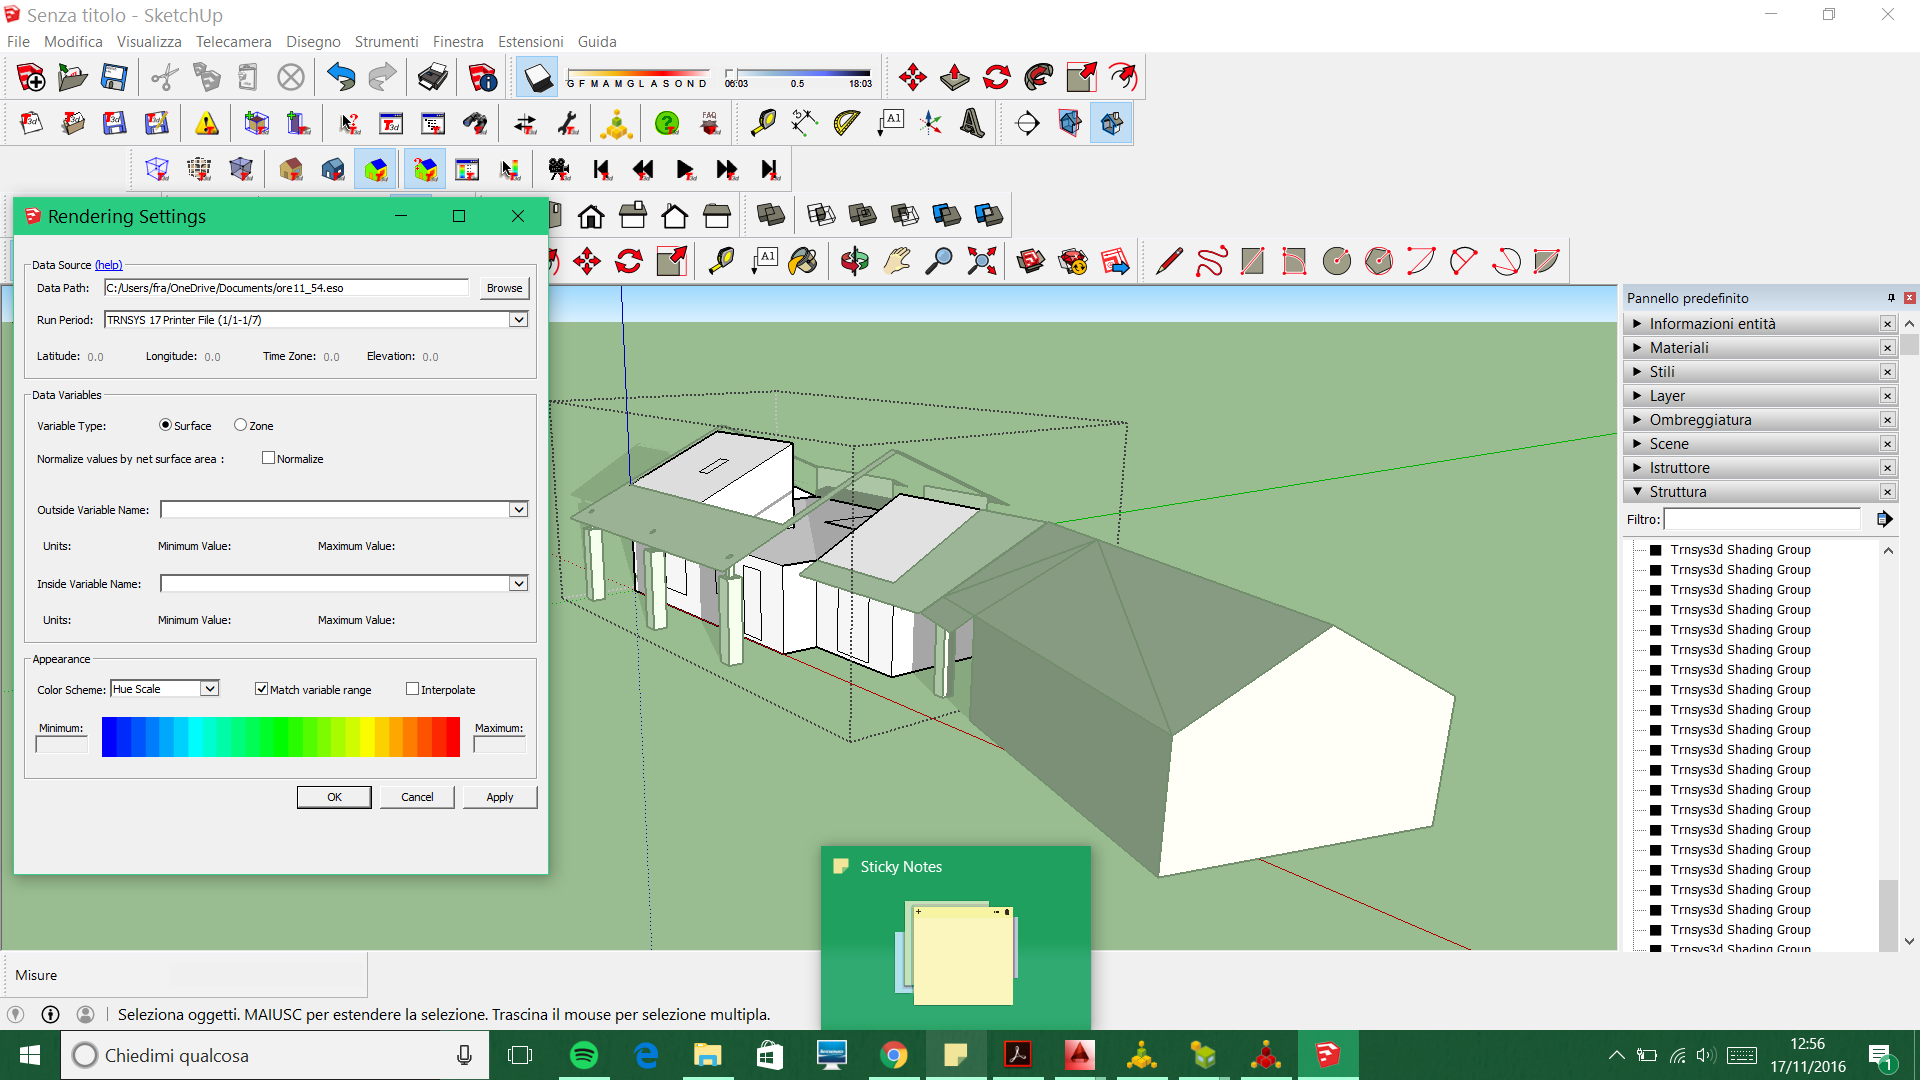Open Spotify from Windows taskbar
The image size is (1920, 1080).
point(584,1054)
